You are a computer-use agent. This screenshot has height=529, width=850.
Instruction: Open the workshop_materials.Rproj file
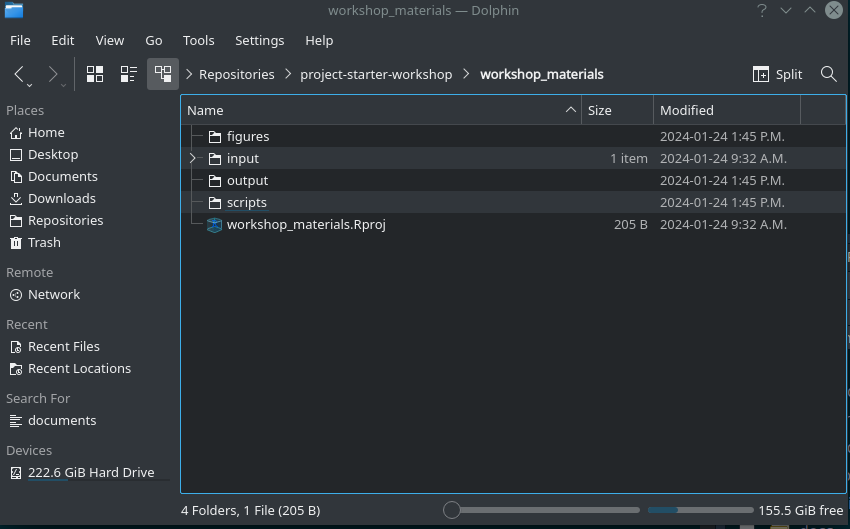point(305,225)
